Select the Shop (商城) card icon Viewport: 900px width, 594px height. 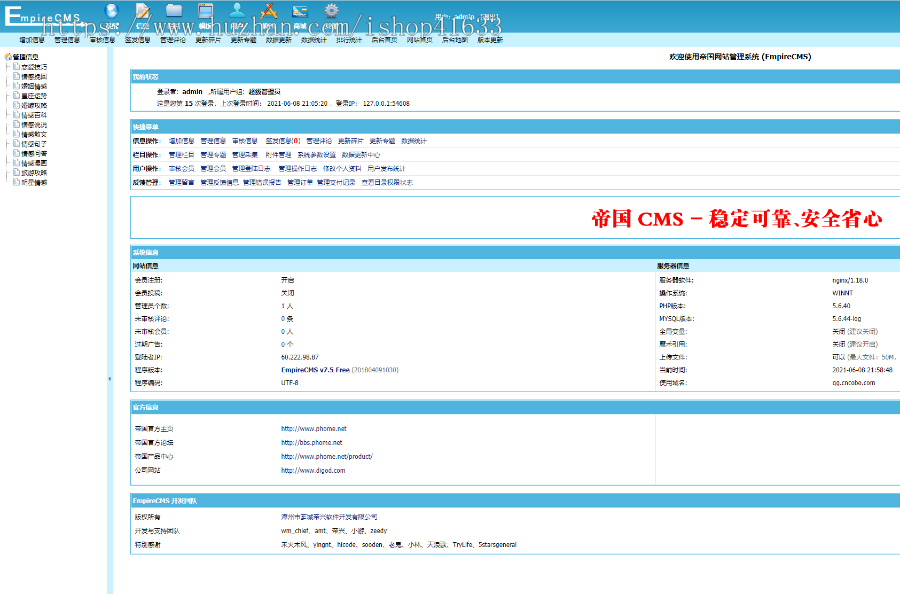click(299, 12)
